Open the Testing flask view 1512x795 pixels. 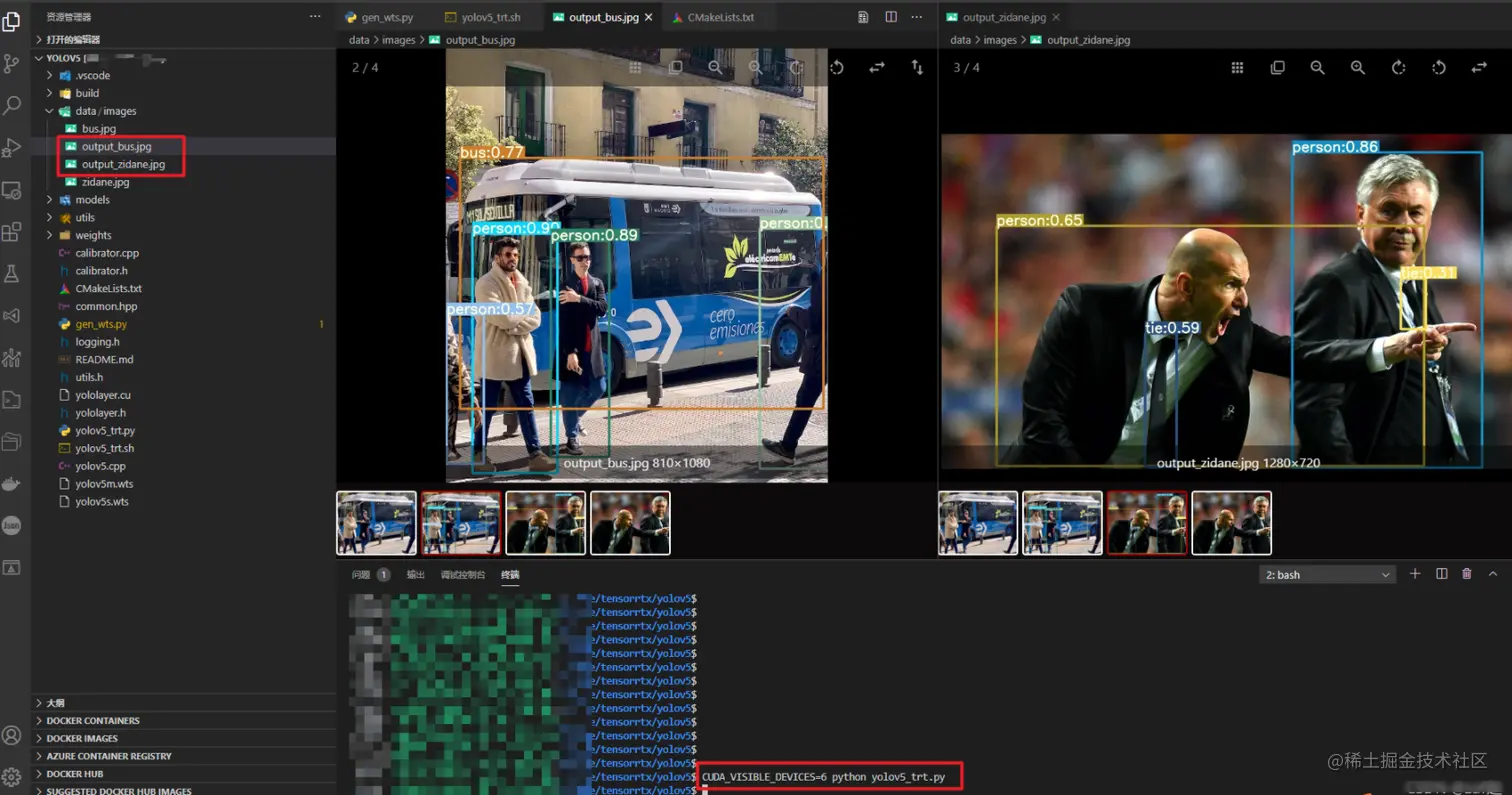[12, 273]
